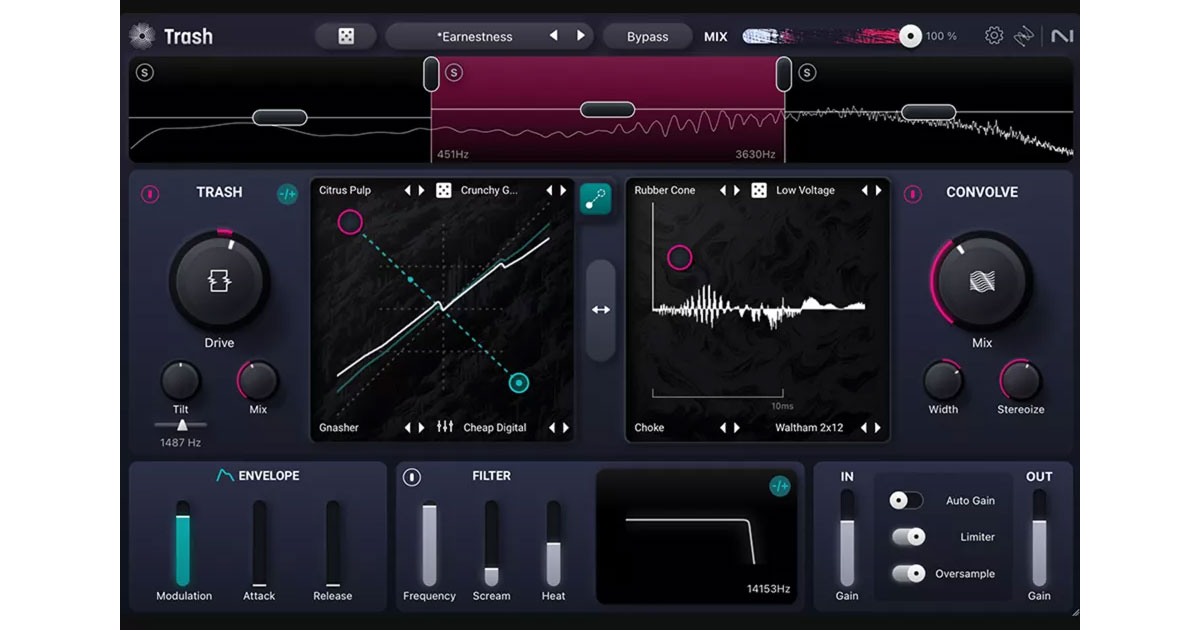The image size is (1200, 630).
Task: Click the swap arrows between Trash and Convolve
Action: coord(601,310)
